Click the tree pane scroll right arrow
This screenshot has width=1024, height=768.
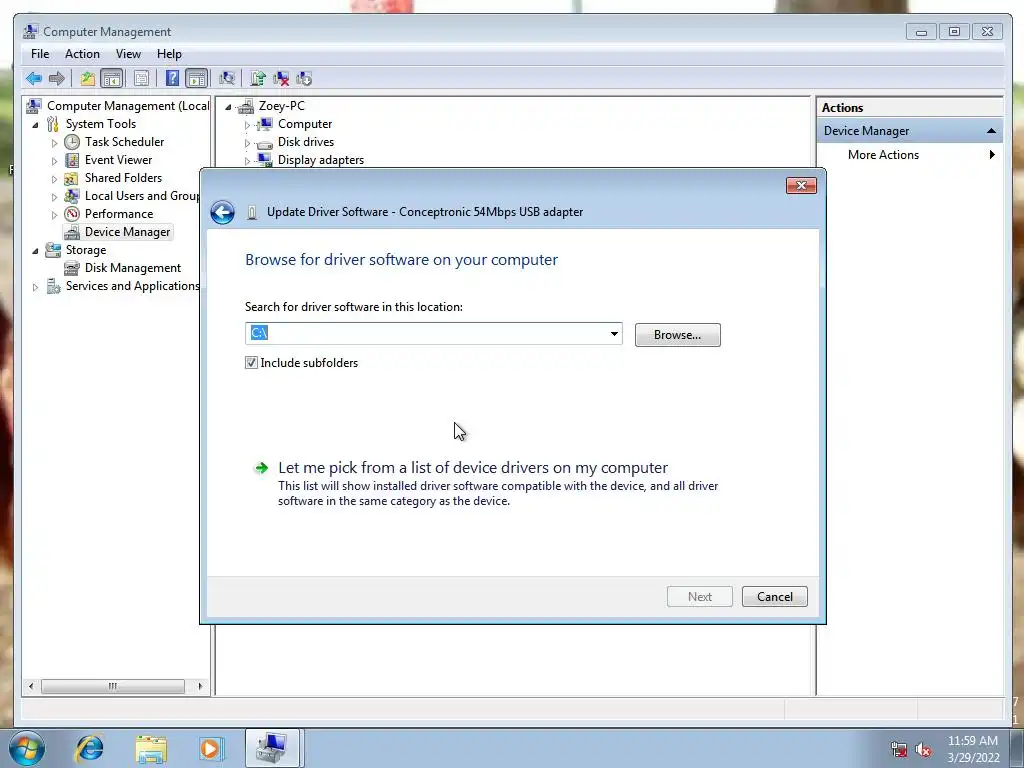coord(200,686)
